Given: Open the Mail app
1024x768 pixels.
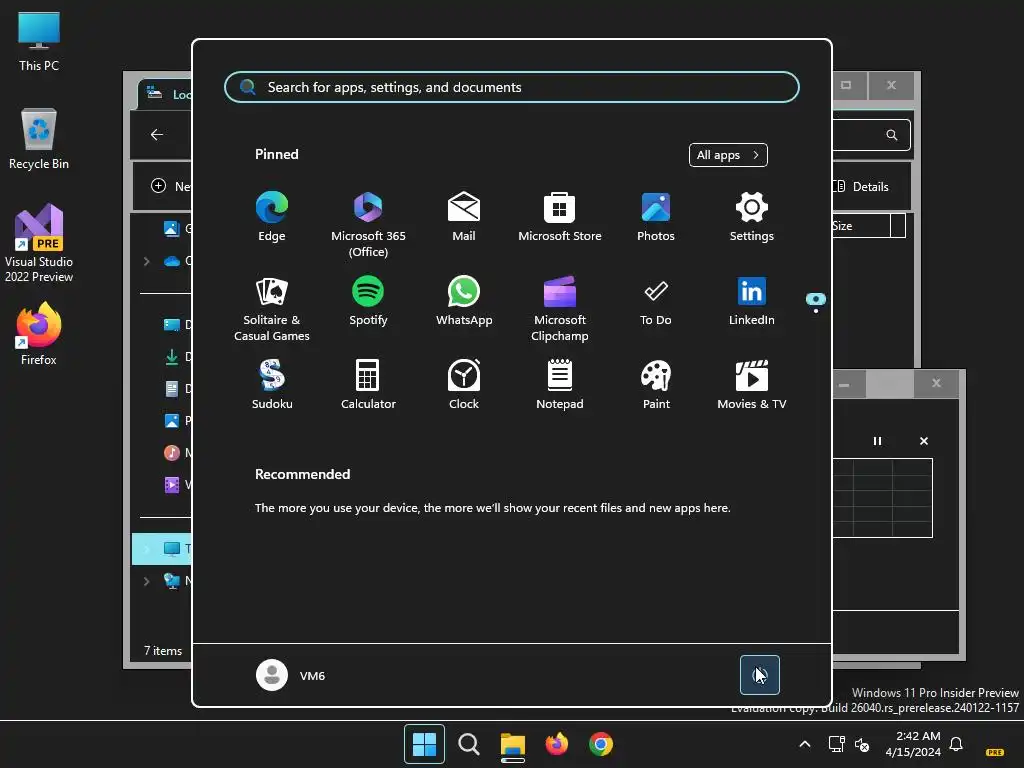Looking at the screenshot, I should point(464,216).
